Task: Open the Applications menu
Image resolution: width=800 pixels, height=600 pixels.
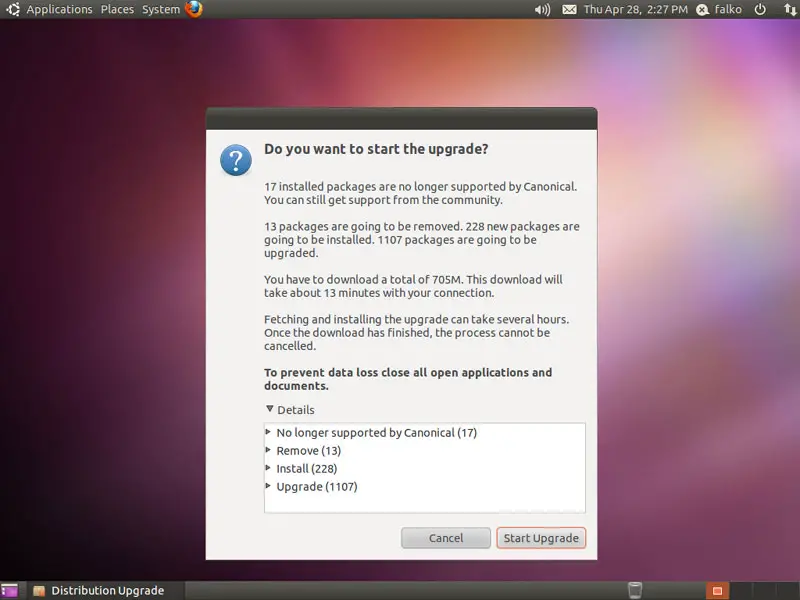Action: (60, 9)
